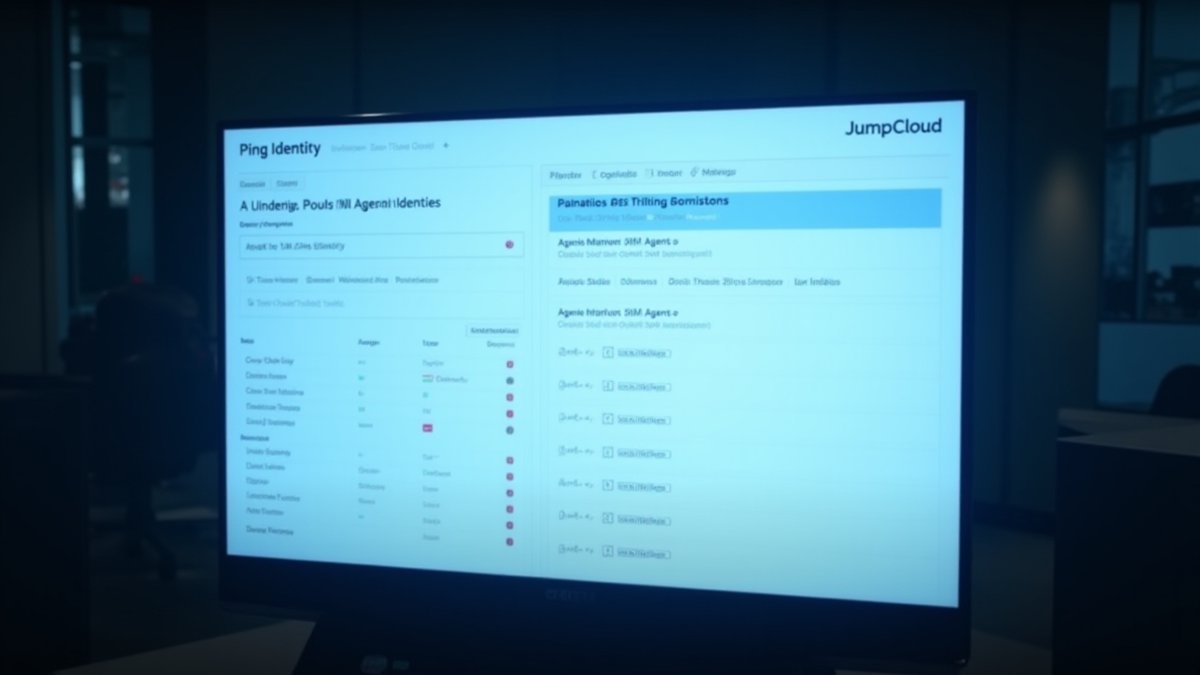Click the plus icon beside Ping Identity tabs
Image resolution: width=1200 pixels, height=675 pixels.
coord(445,145)
